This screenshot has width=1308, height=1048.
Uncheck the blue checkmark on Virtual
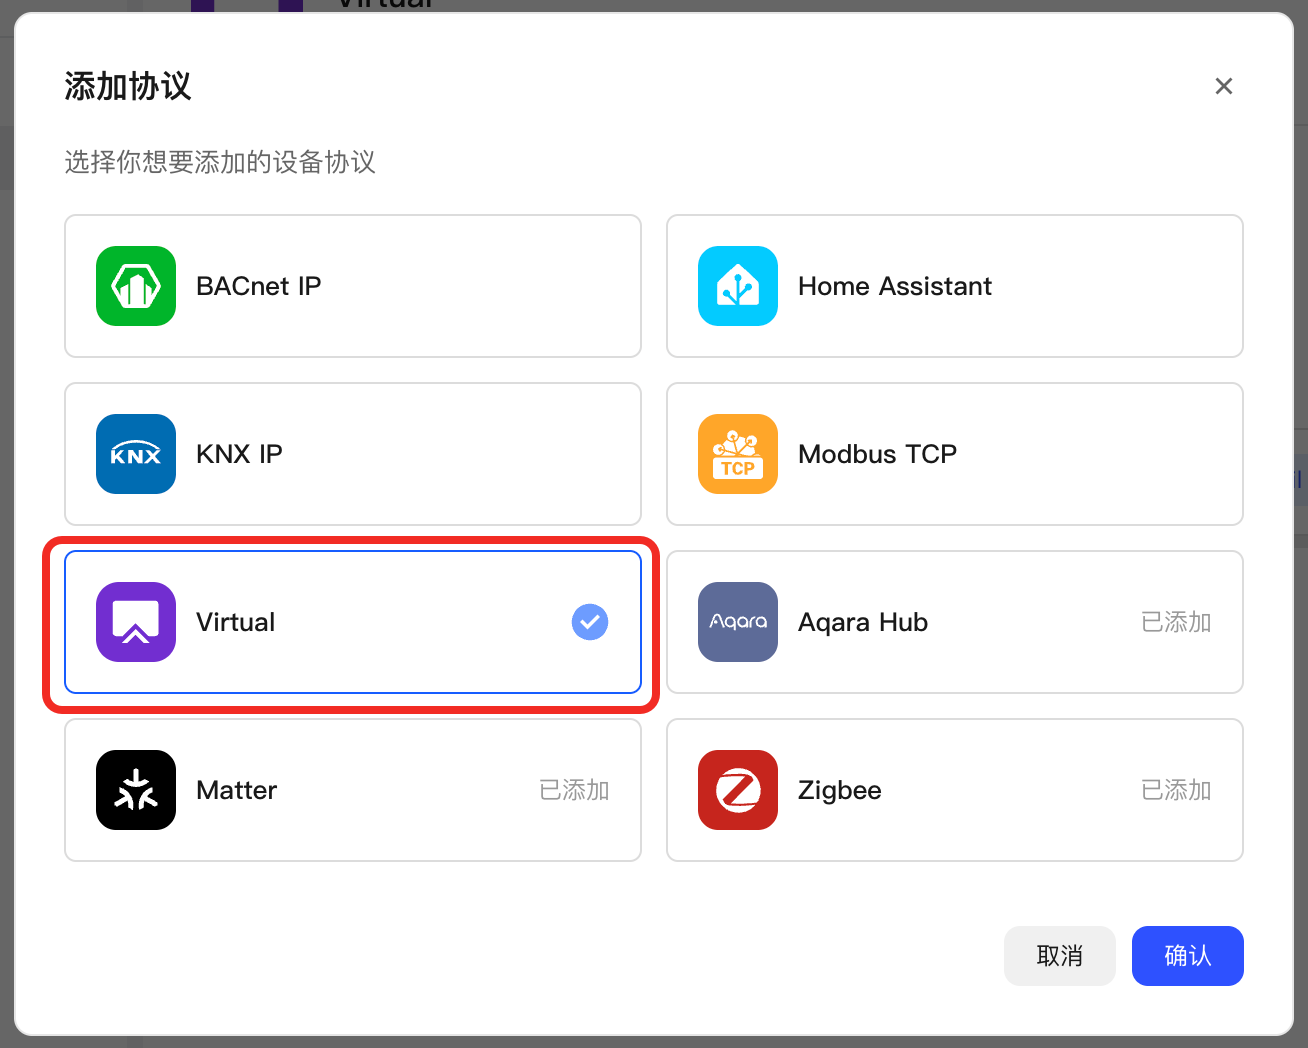click(x=590, y=622)
